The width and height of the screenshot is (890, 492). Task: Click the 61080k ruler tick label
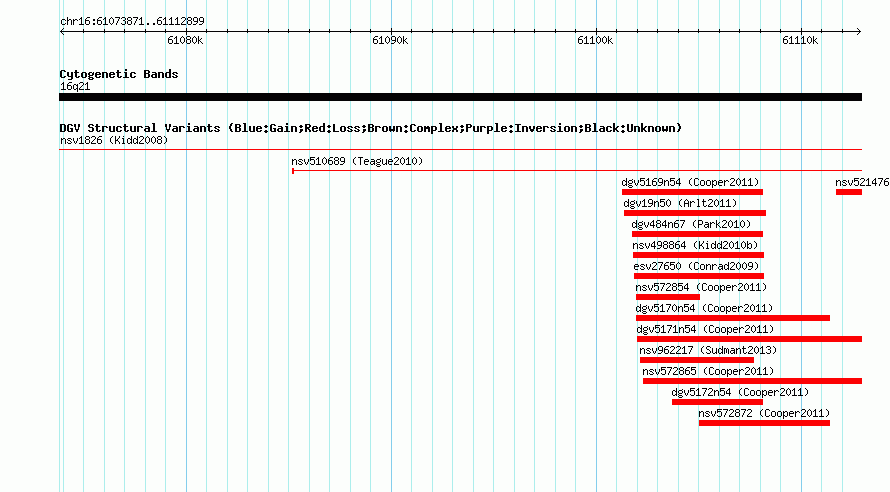click(x=185, y=40)
